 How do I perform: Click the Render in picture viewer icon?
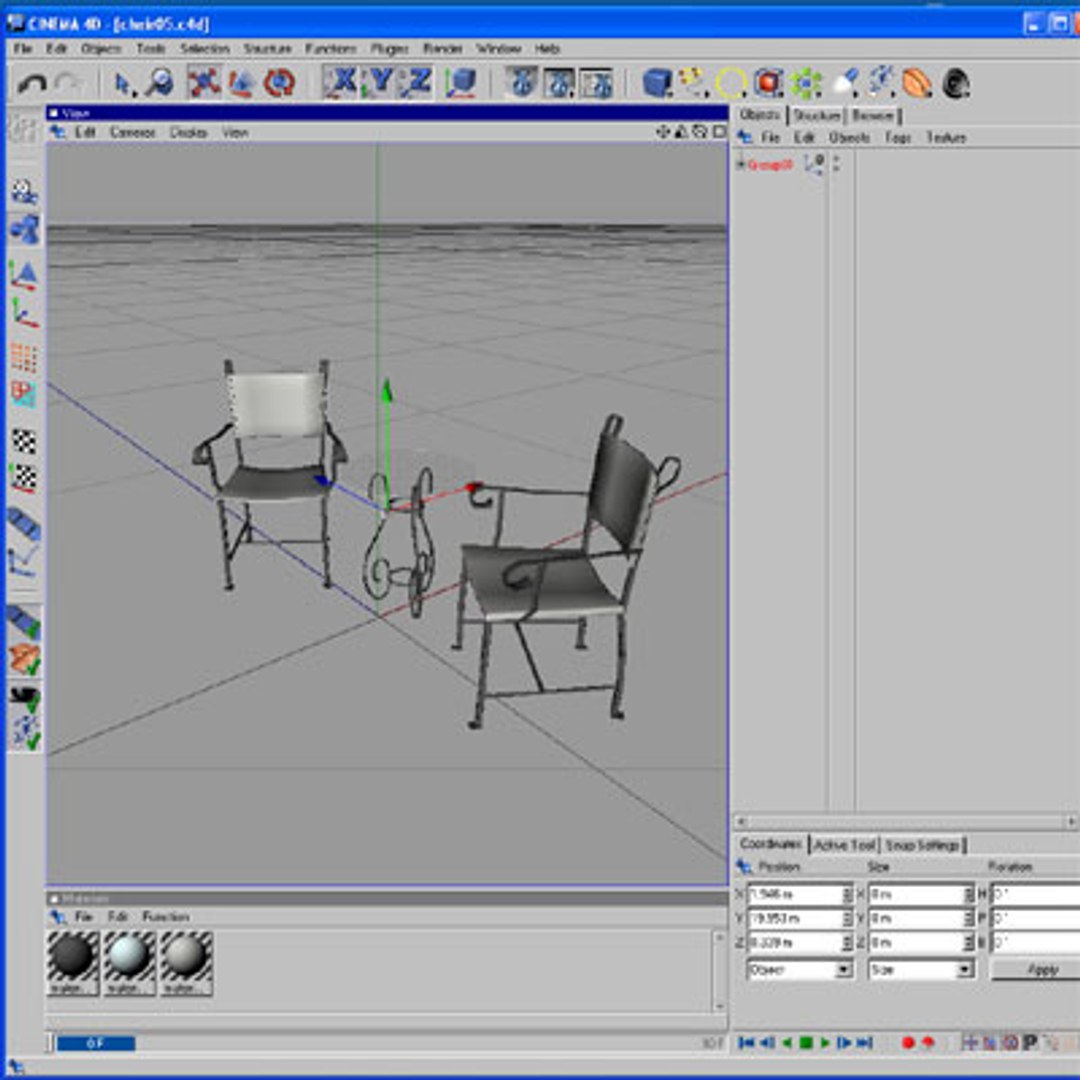coord(559,83)
